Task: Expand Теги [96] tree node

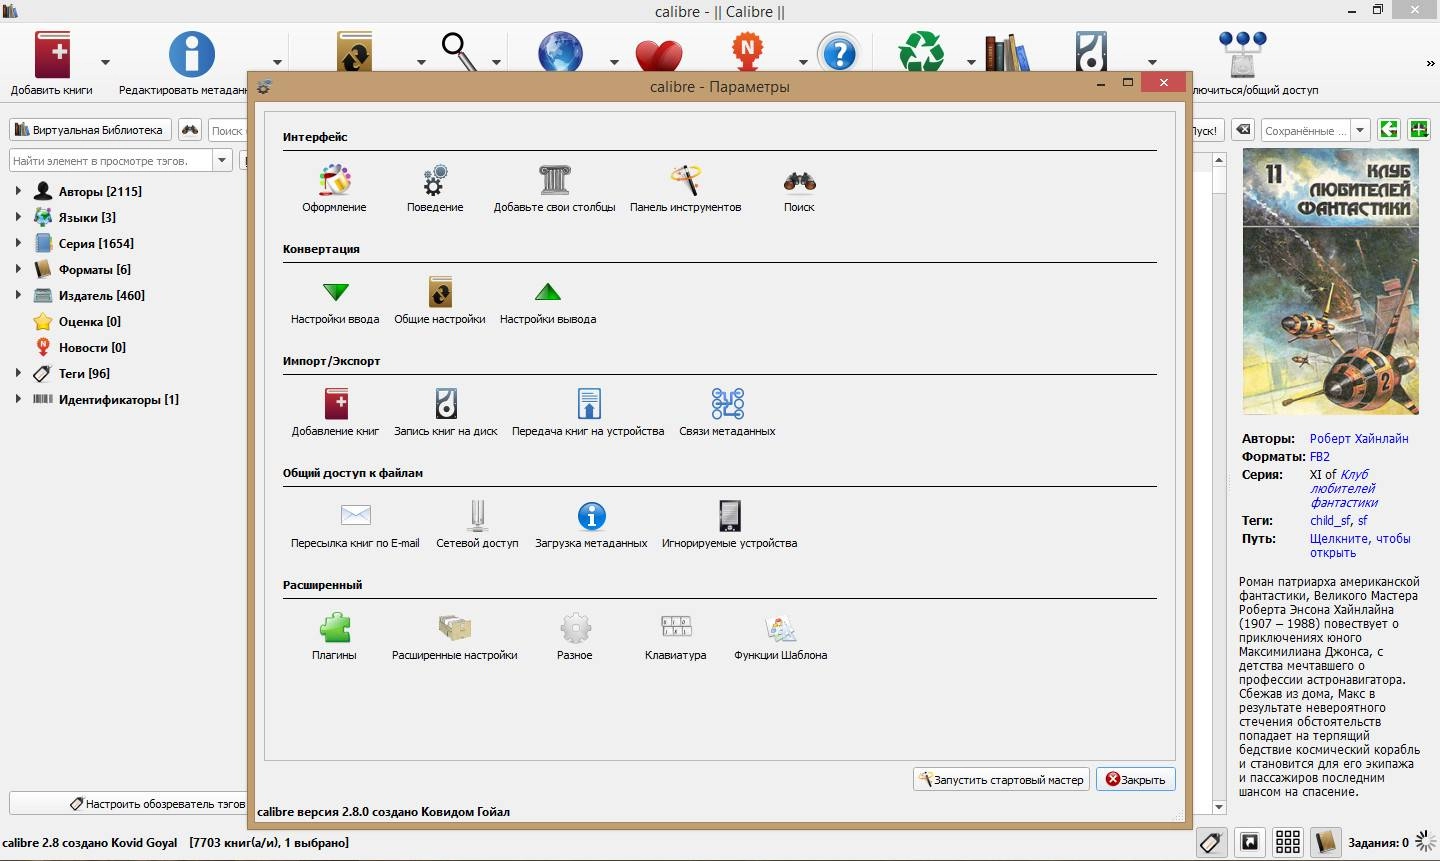Action: point(18,373)
